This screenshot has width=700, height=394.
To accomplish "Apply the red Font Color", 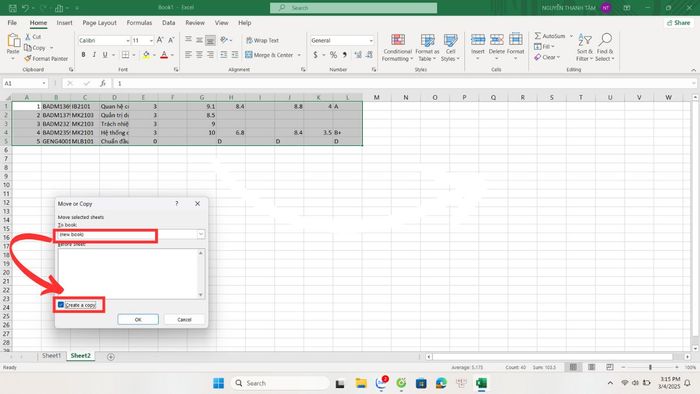I will tap(164, 54).
